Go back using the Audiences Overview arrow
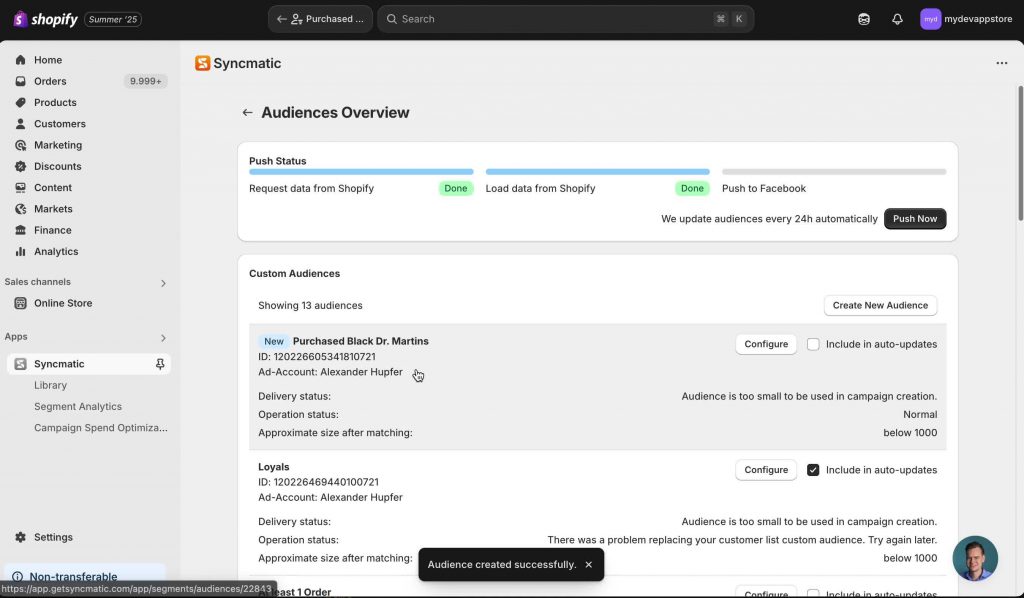The width and height of the screenshot is (1024, 598). pyautogui.click(x=247, y=112)
